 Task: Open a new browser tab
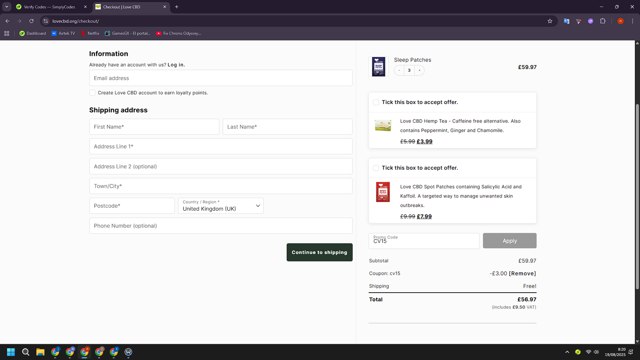pyautogui.click(x=176, y=7)
